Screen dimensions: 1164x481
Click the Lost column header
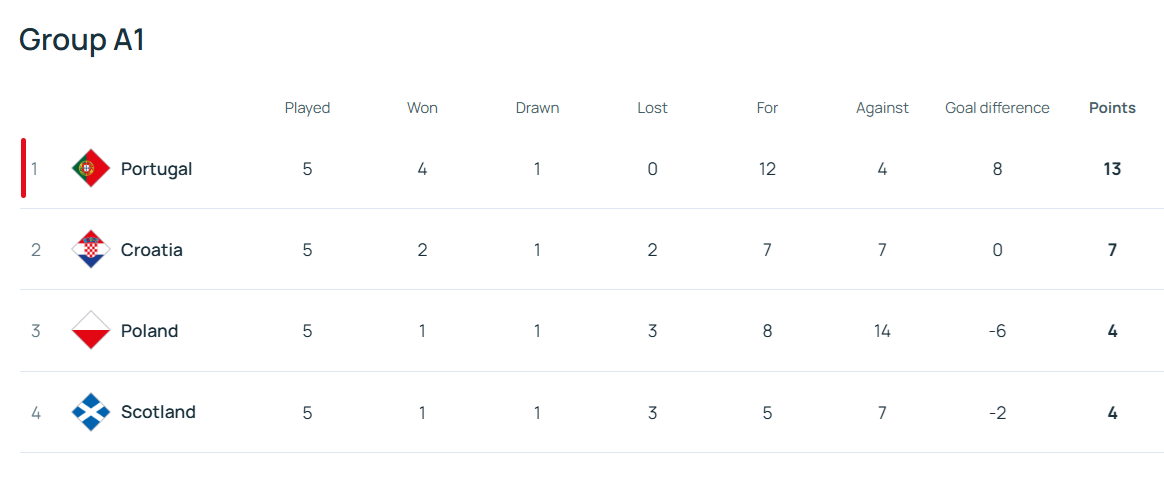point(652,108)
